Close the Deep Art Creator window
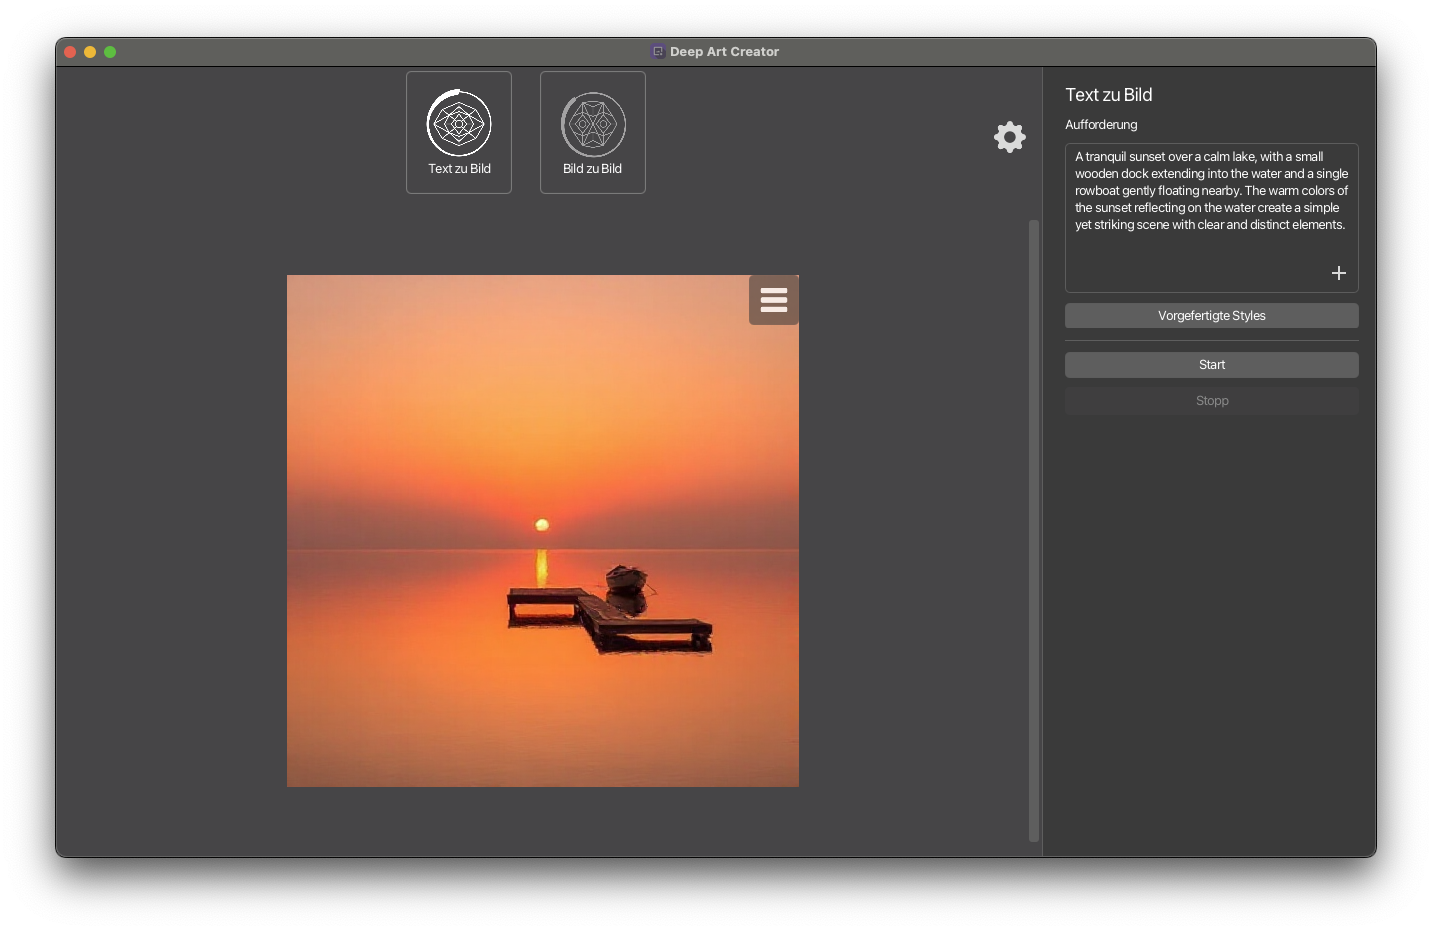 coord(70,52)
